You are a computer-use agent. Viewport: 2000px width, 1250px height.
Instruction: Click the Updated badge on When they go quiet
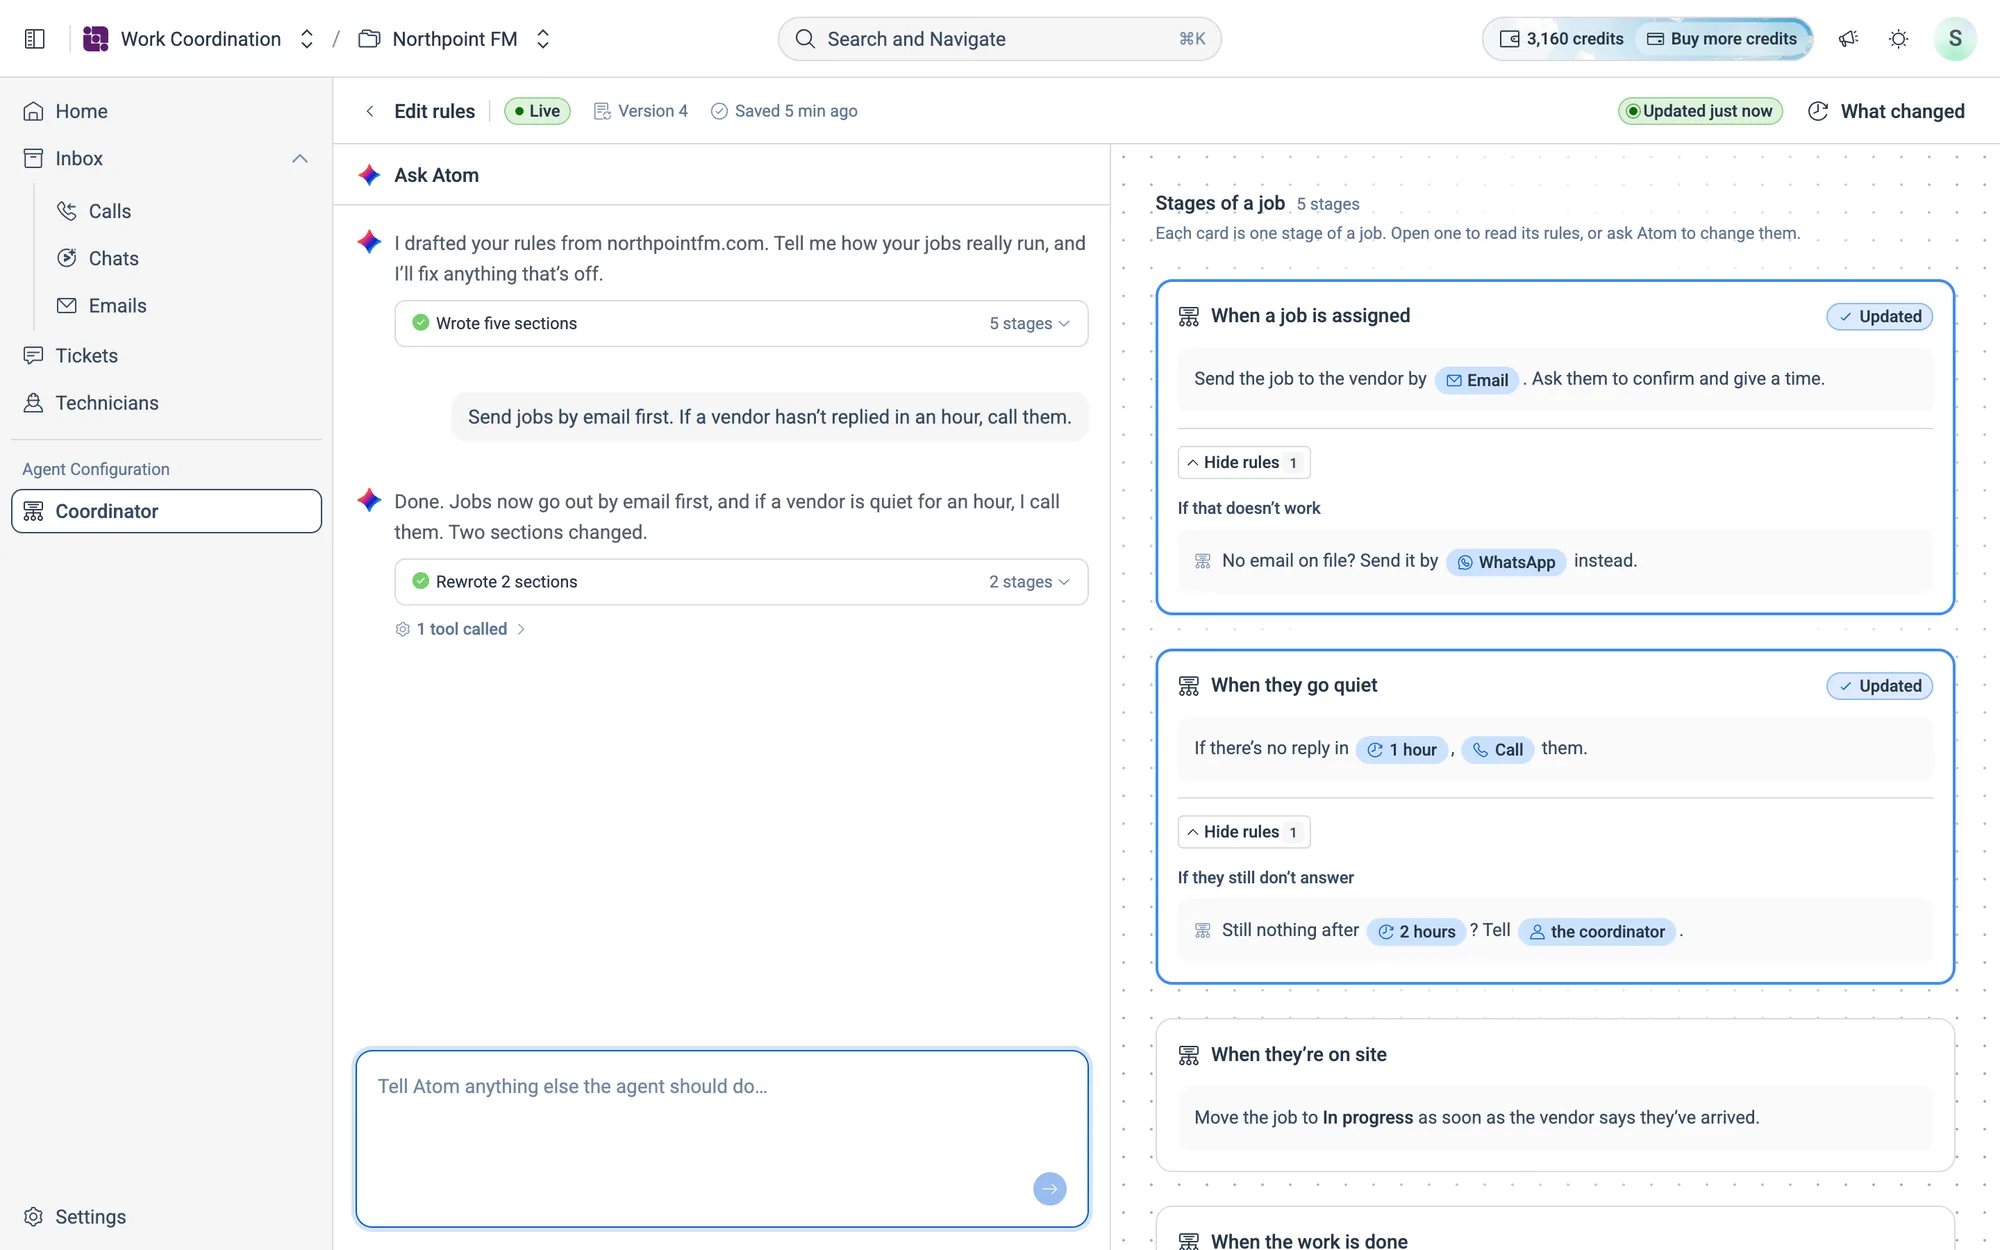[1879, 686]
